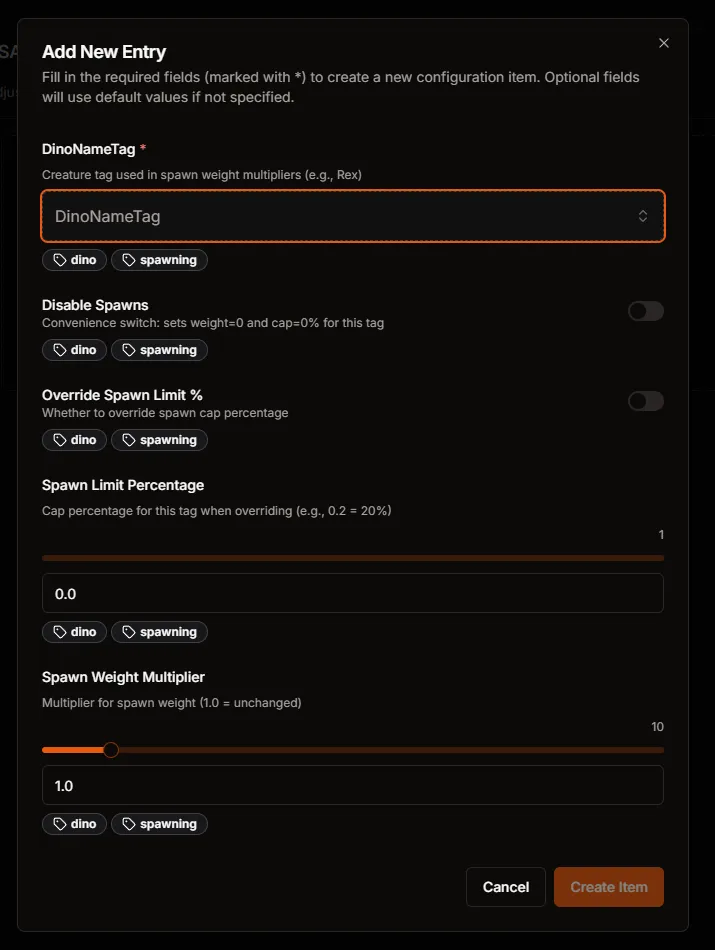Click the dino tag under Override Spawn Limit
The image size is (715, 950).
click(x=74, y=440)
